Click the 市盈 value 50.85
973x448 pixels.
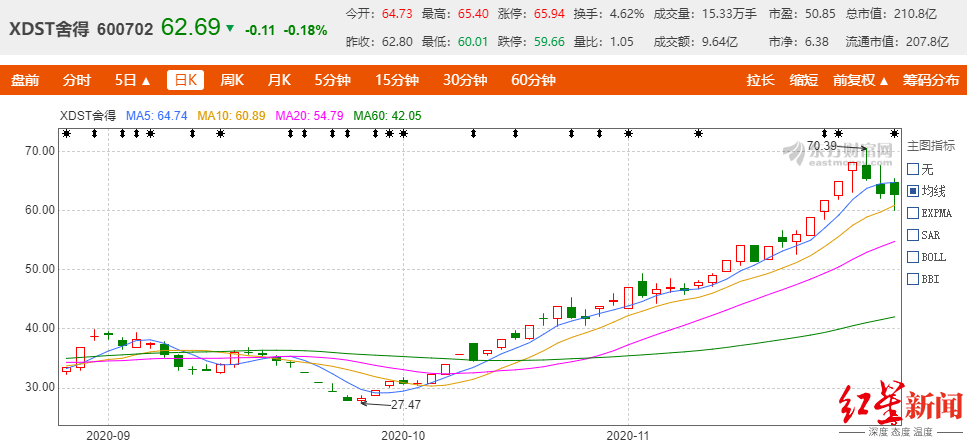pos(820,13)
